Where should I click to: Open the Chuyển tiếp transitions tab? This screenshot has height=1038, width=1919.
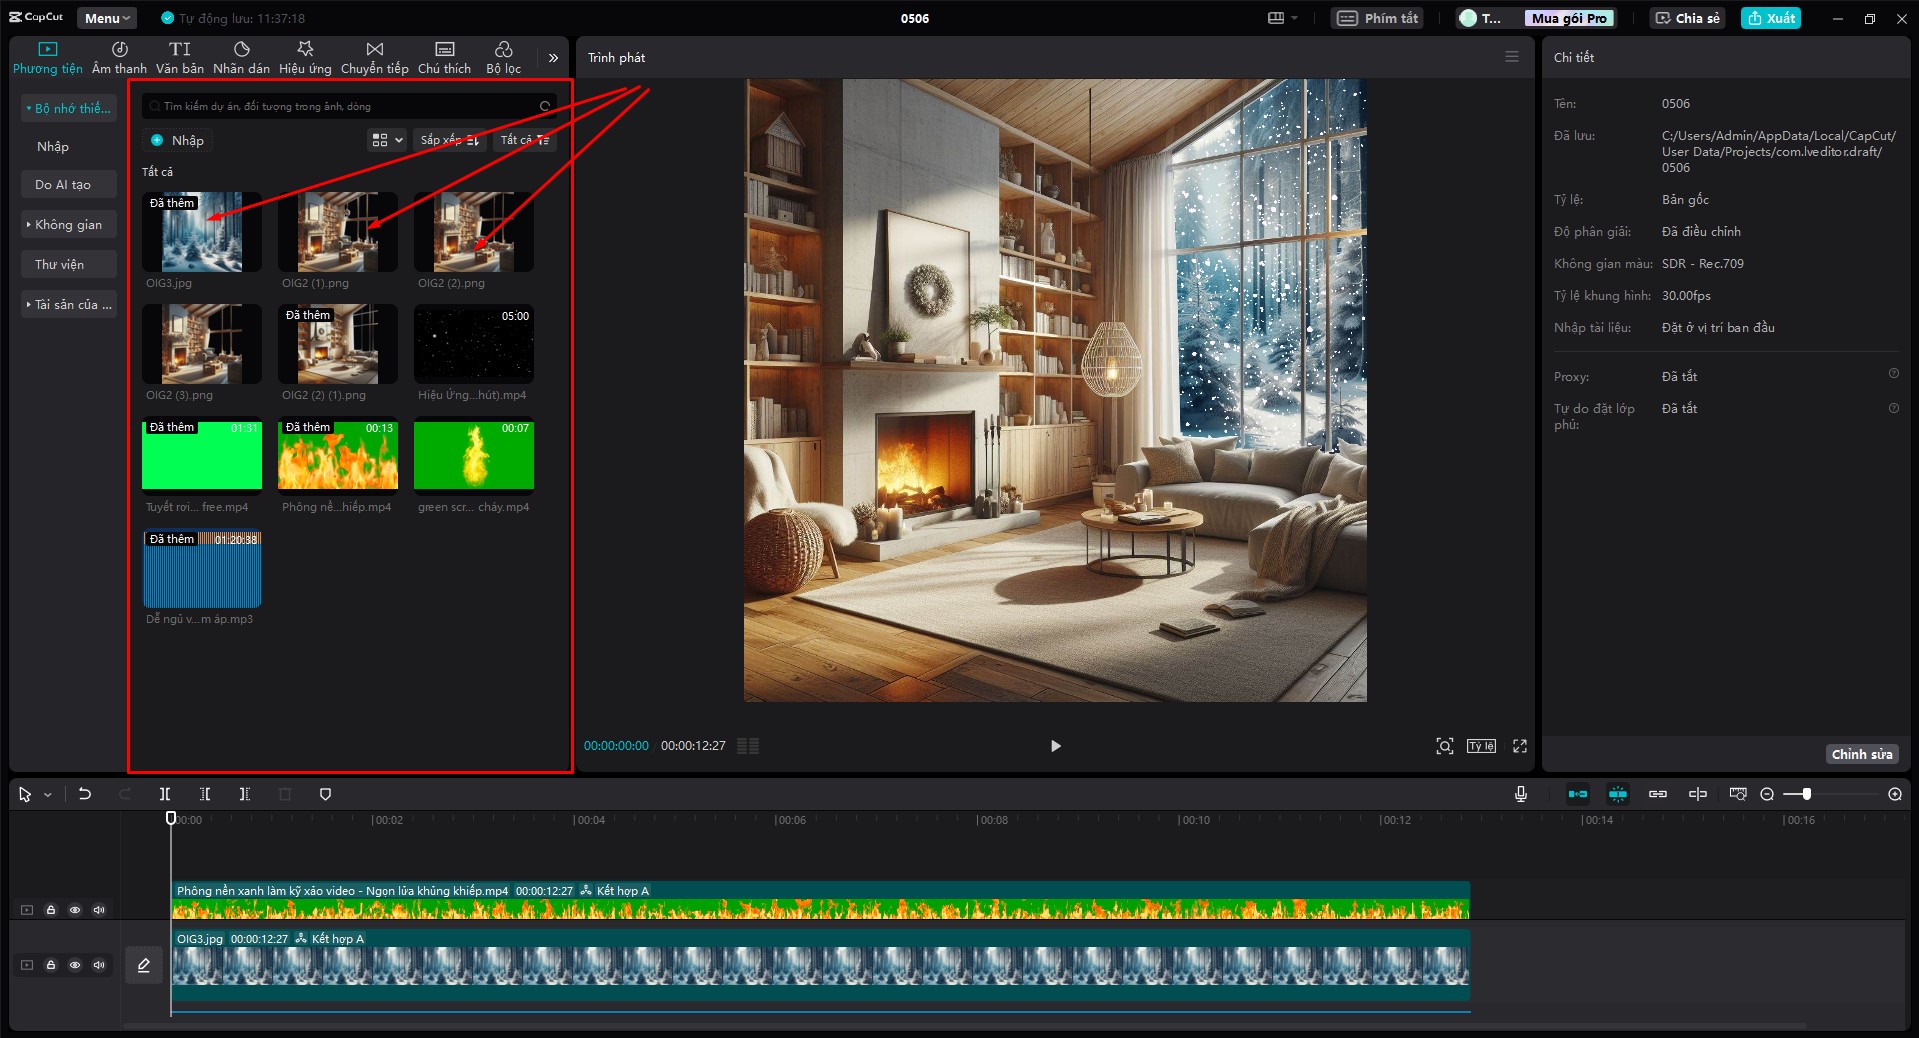pos(375,58)
